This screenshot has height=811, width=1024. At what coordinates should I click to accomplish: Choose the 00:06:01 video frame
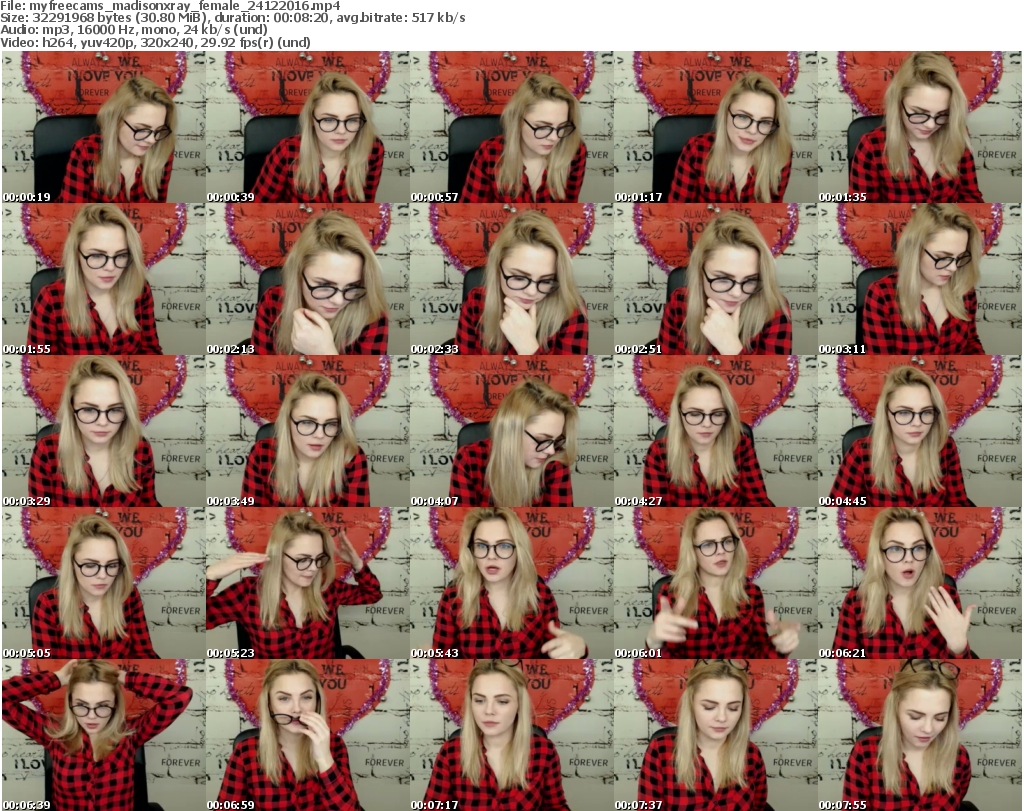click(715, 583)
